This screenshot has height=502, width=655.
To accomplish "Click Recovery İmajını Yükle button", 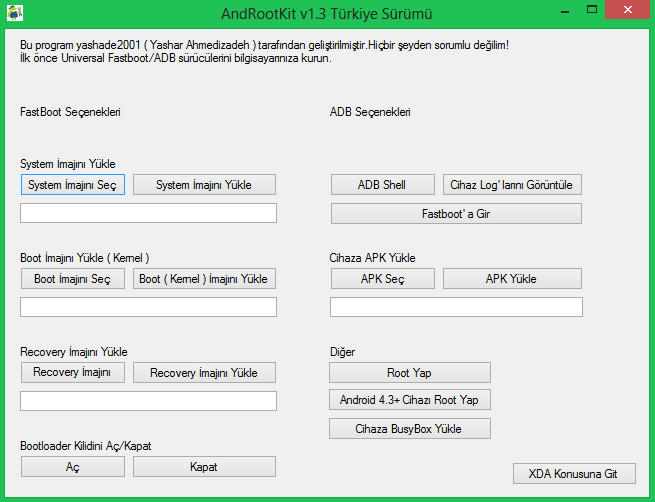I will point(204,373).
